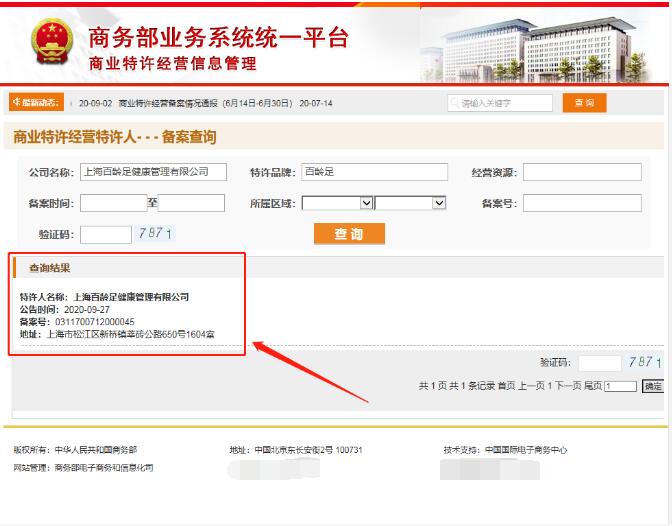The height and width of the screenshot is (526, 672).
Task: Go to 下一页 next page
Action: tap(566, 386)
